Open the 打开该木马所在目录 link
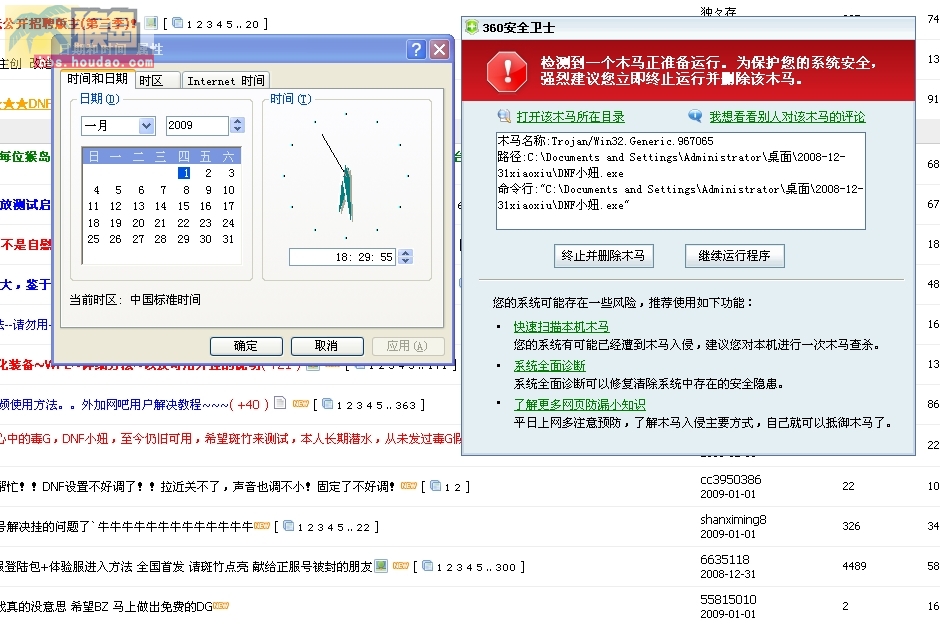Image resolution: width=940 pixels, height=624 pixels. (x=570, y=117)
